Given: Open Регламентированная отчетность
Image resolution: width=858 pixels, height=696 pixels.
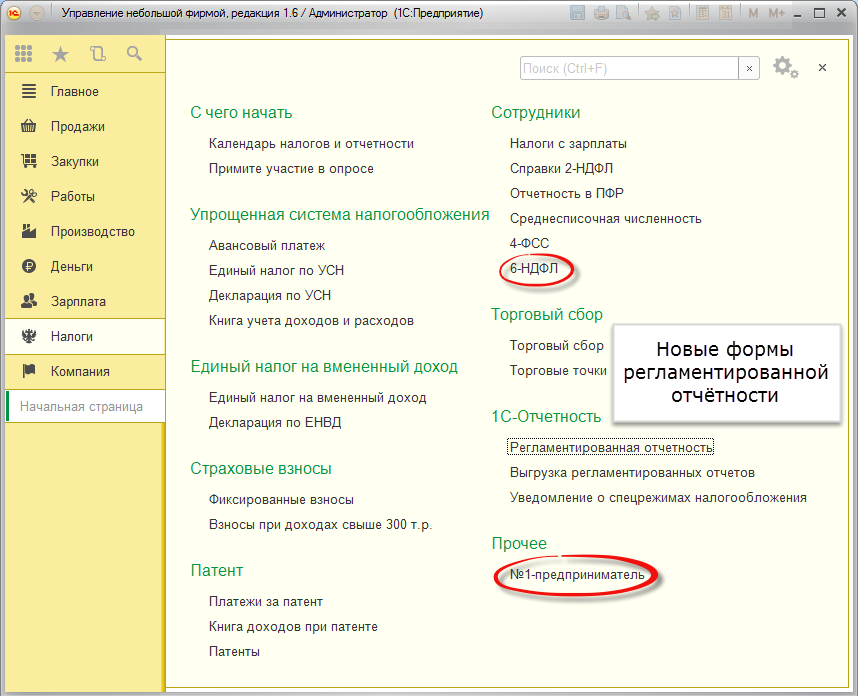Looking at the screenshot, I should click(x=611, y=448).
